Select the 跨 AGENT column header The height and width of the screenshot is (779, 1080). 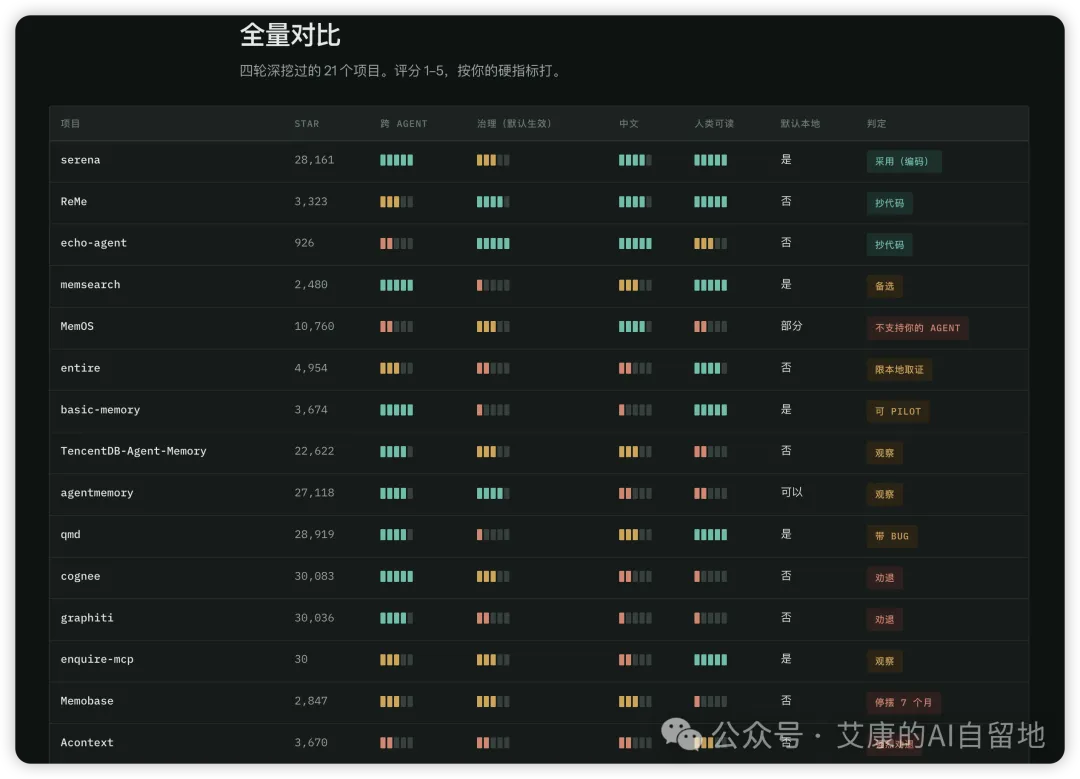pos(404,124)
